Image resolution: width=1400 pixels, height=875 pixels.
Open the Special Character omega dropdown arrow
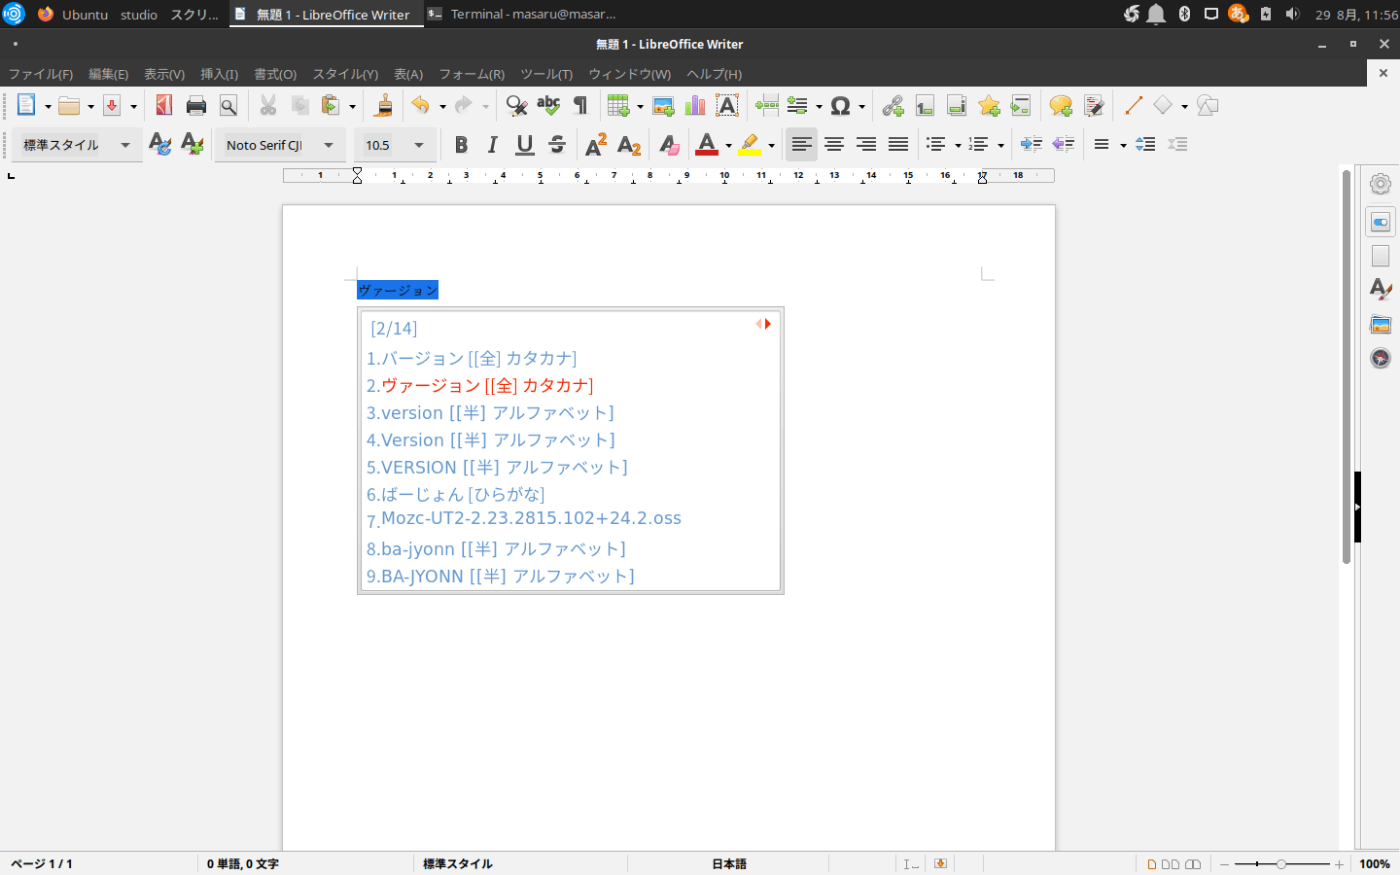pos(862,106)
